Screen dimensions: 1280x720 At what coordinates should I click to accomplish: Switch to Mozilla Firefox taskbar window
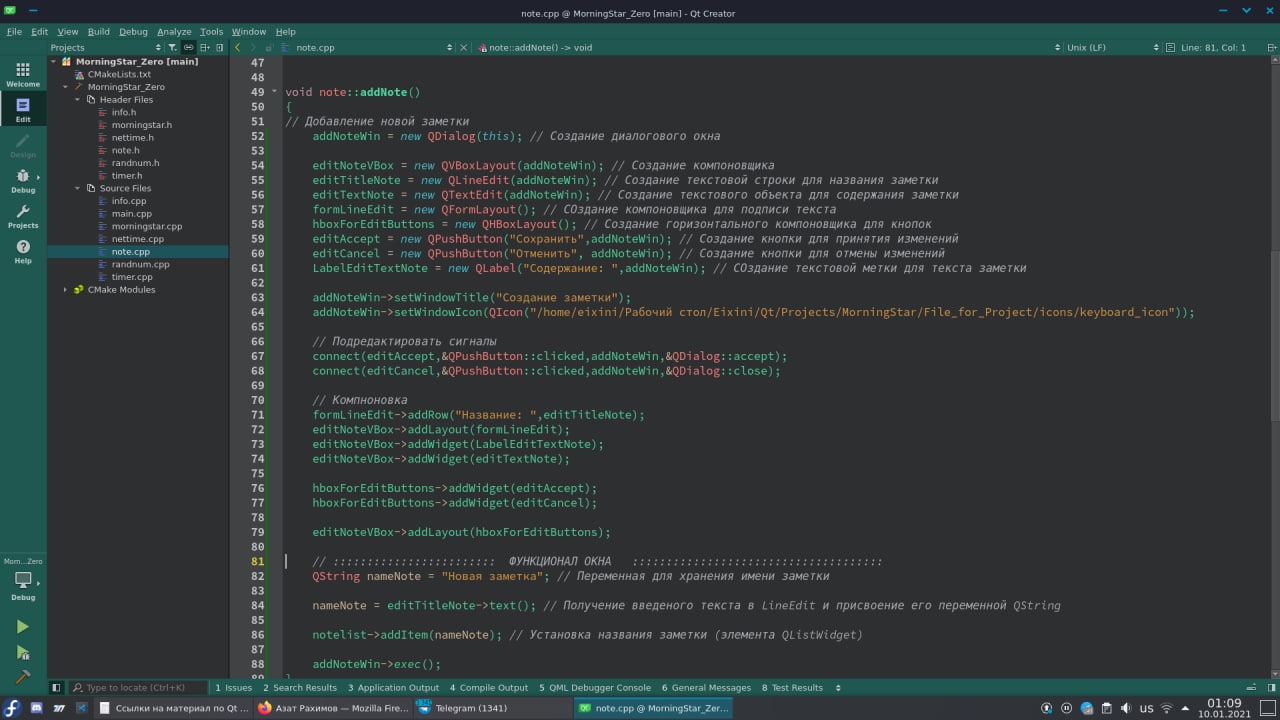(332, 708)
